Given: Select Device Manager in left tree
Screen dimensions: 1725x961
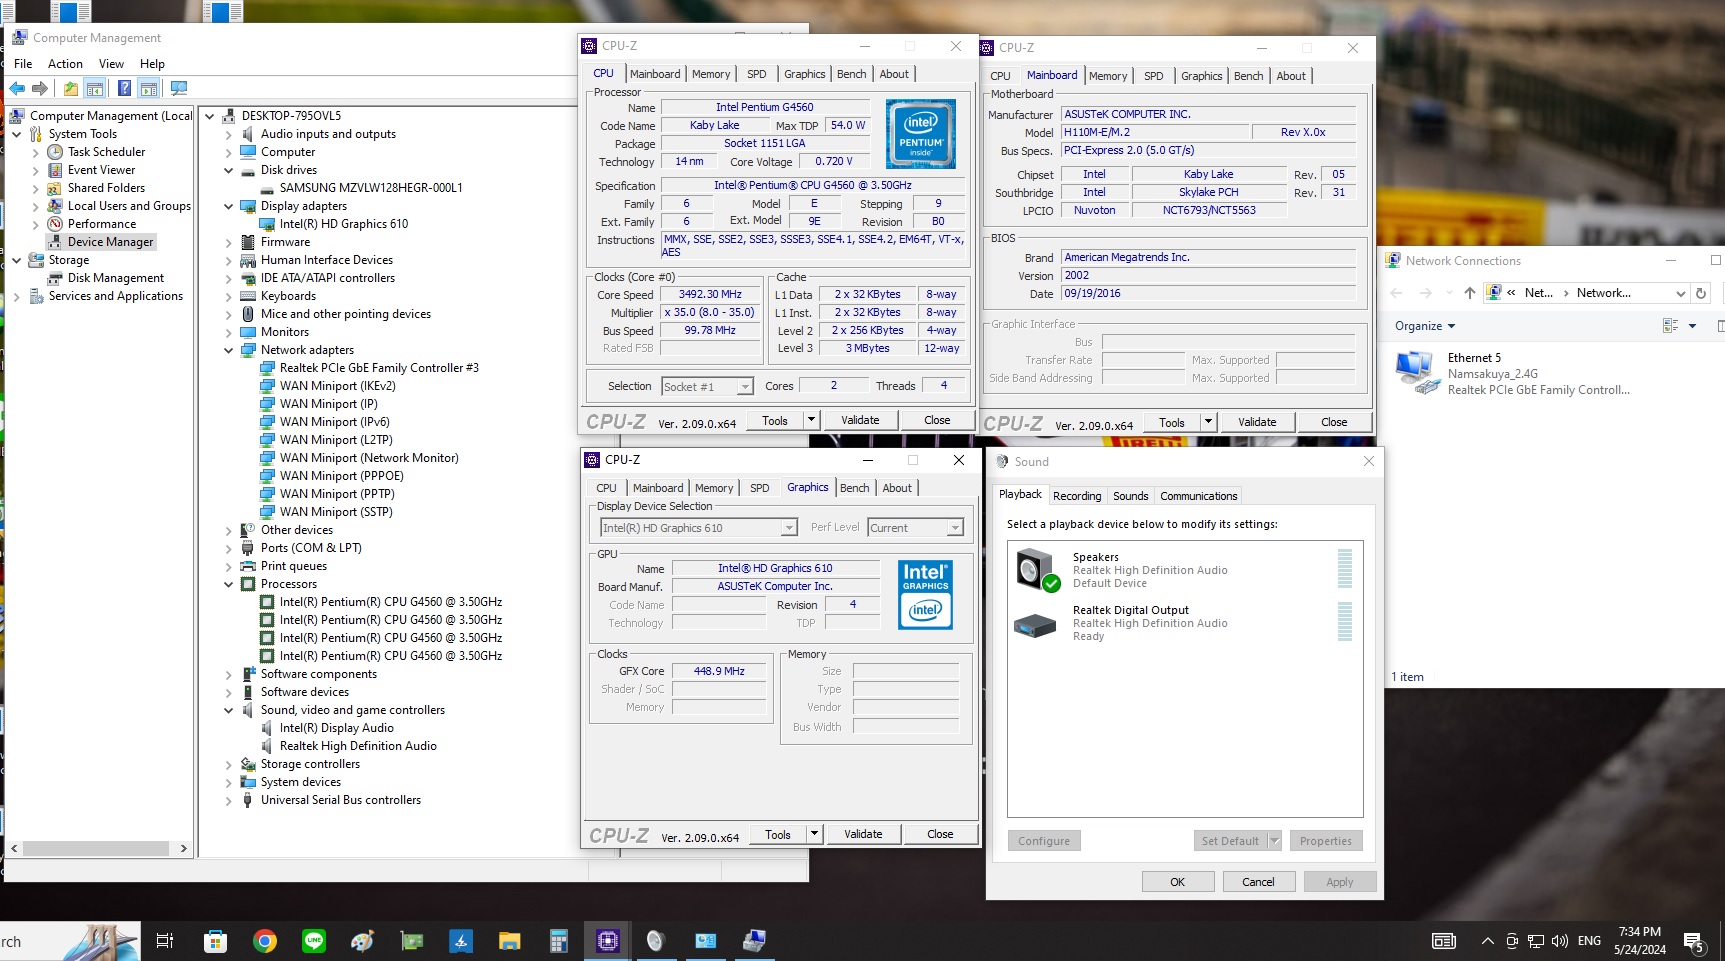Looking at the screenshot, I should 110,242.
